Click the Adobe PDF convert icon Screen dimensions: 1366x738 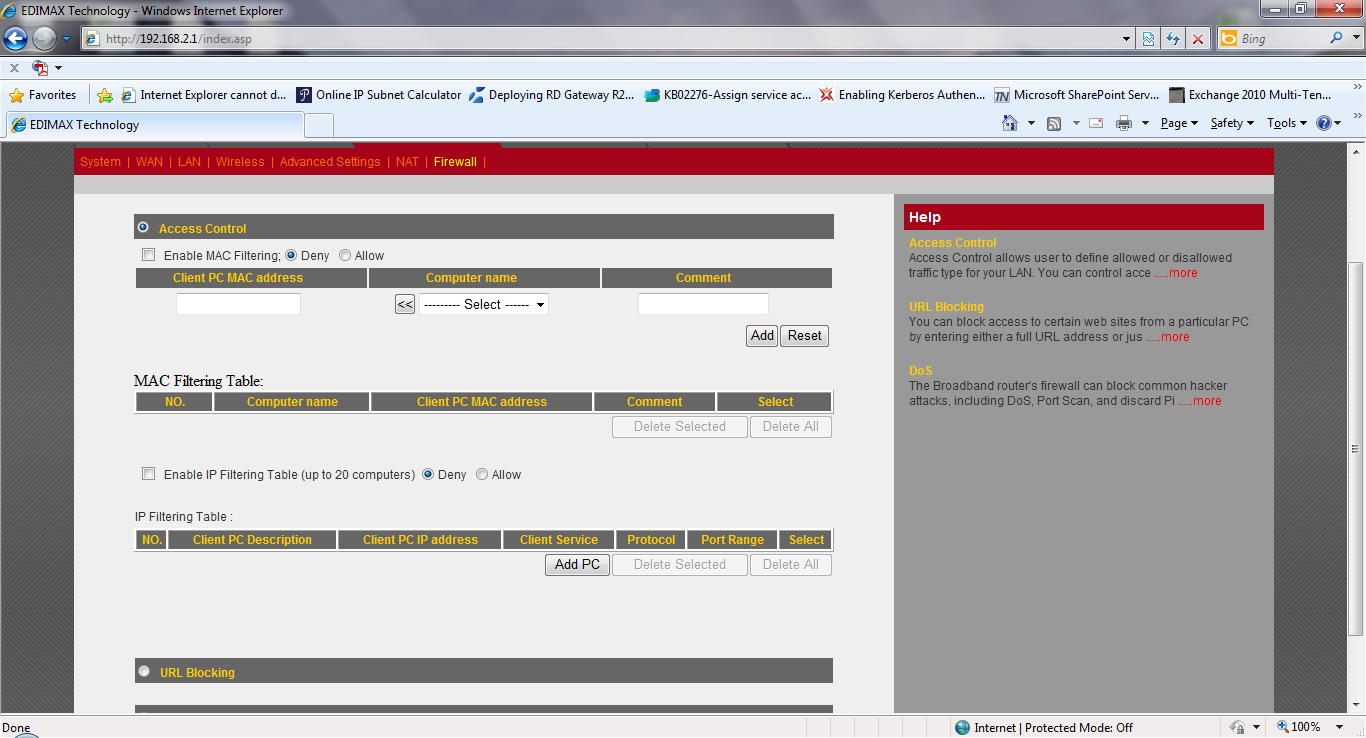[40, 68]
